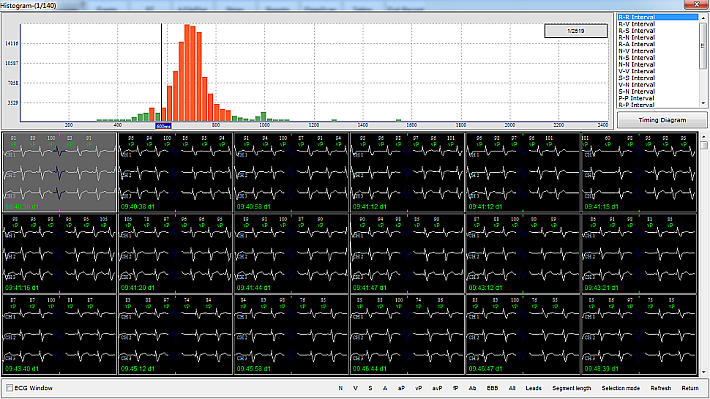
Task: Select the aP beat label
Action: 401,388
